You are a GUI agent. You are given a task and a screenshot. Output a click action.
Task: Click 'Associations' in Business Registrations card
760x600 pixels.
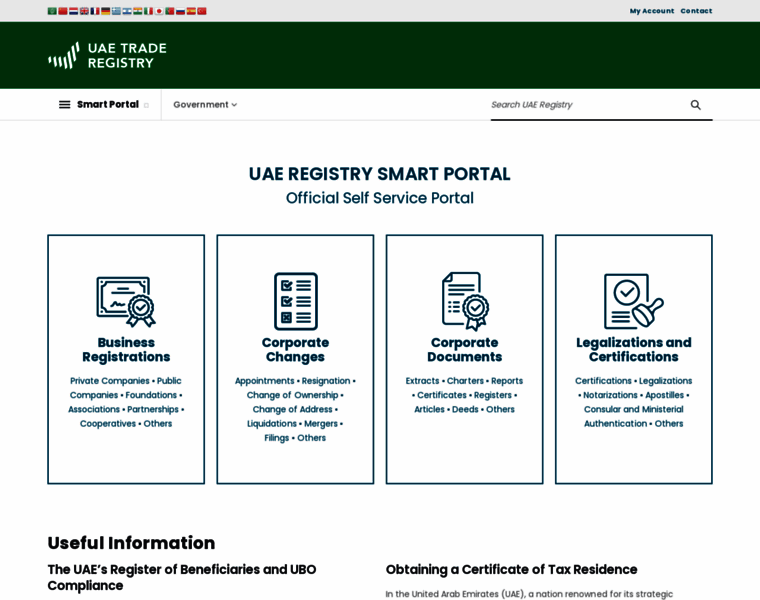point(94,410)
